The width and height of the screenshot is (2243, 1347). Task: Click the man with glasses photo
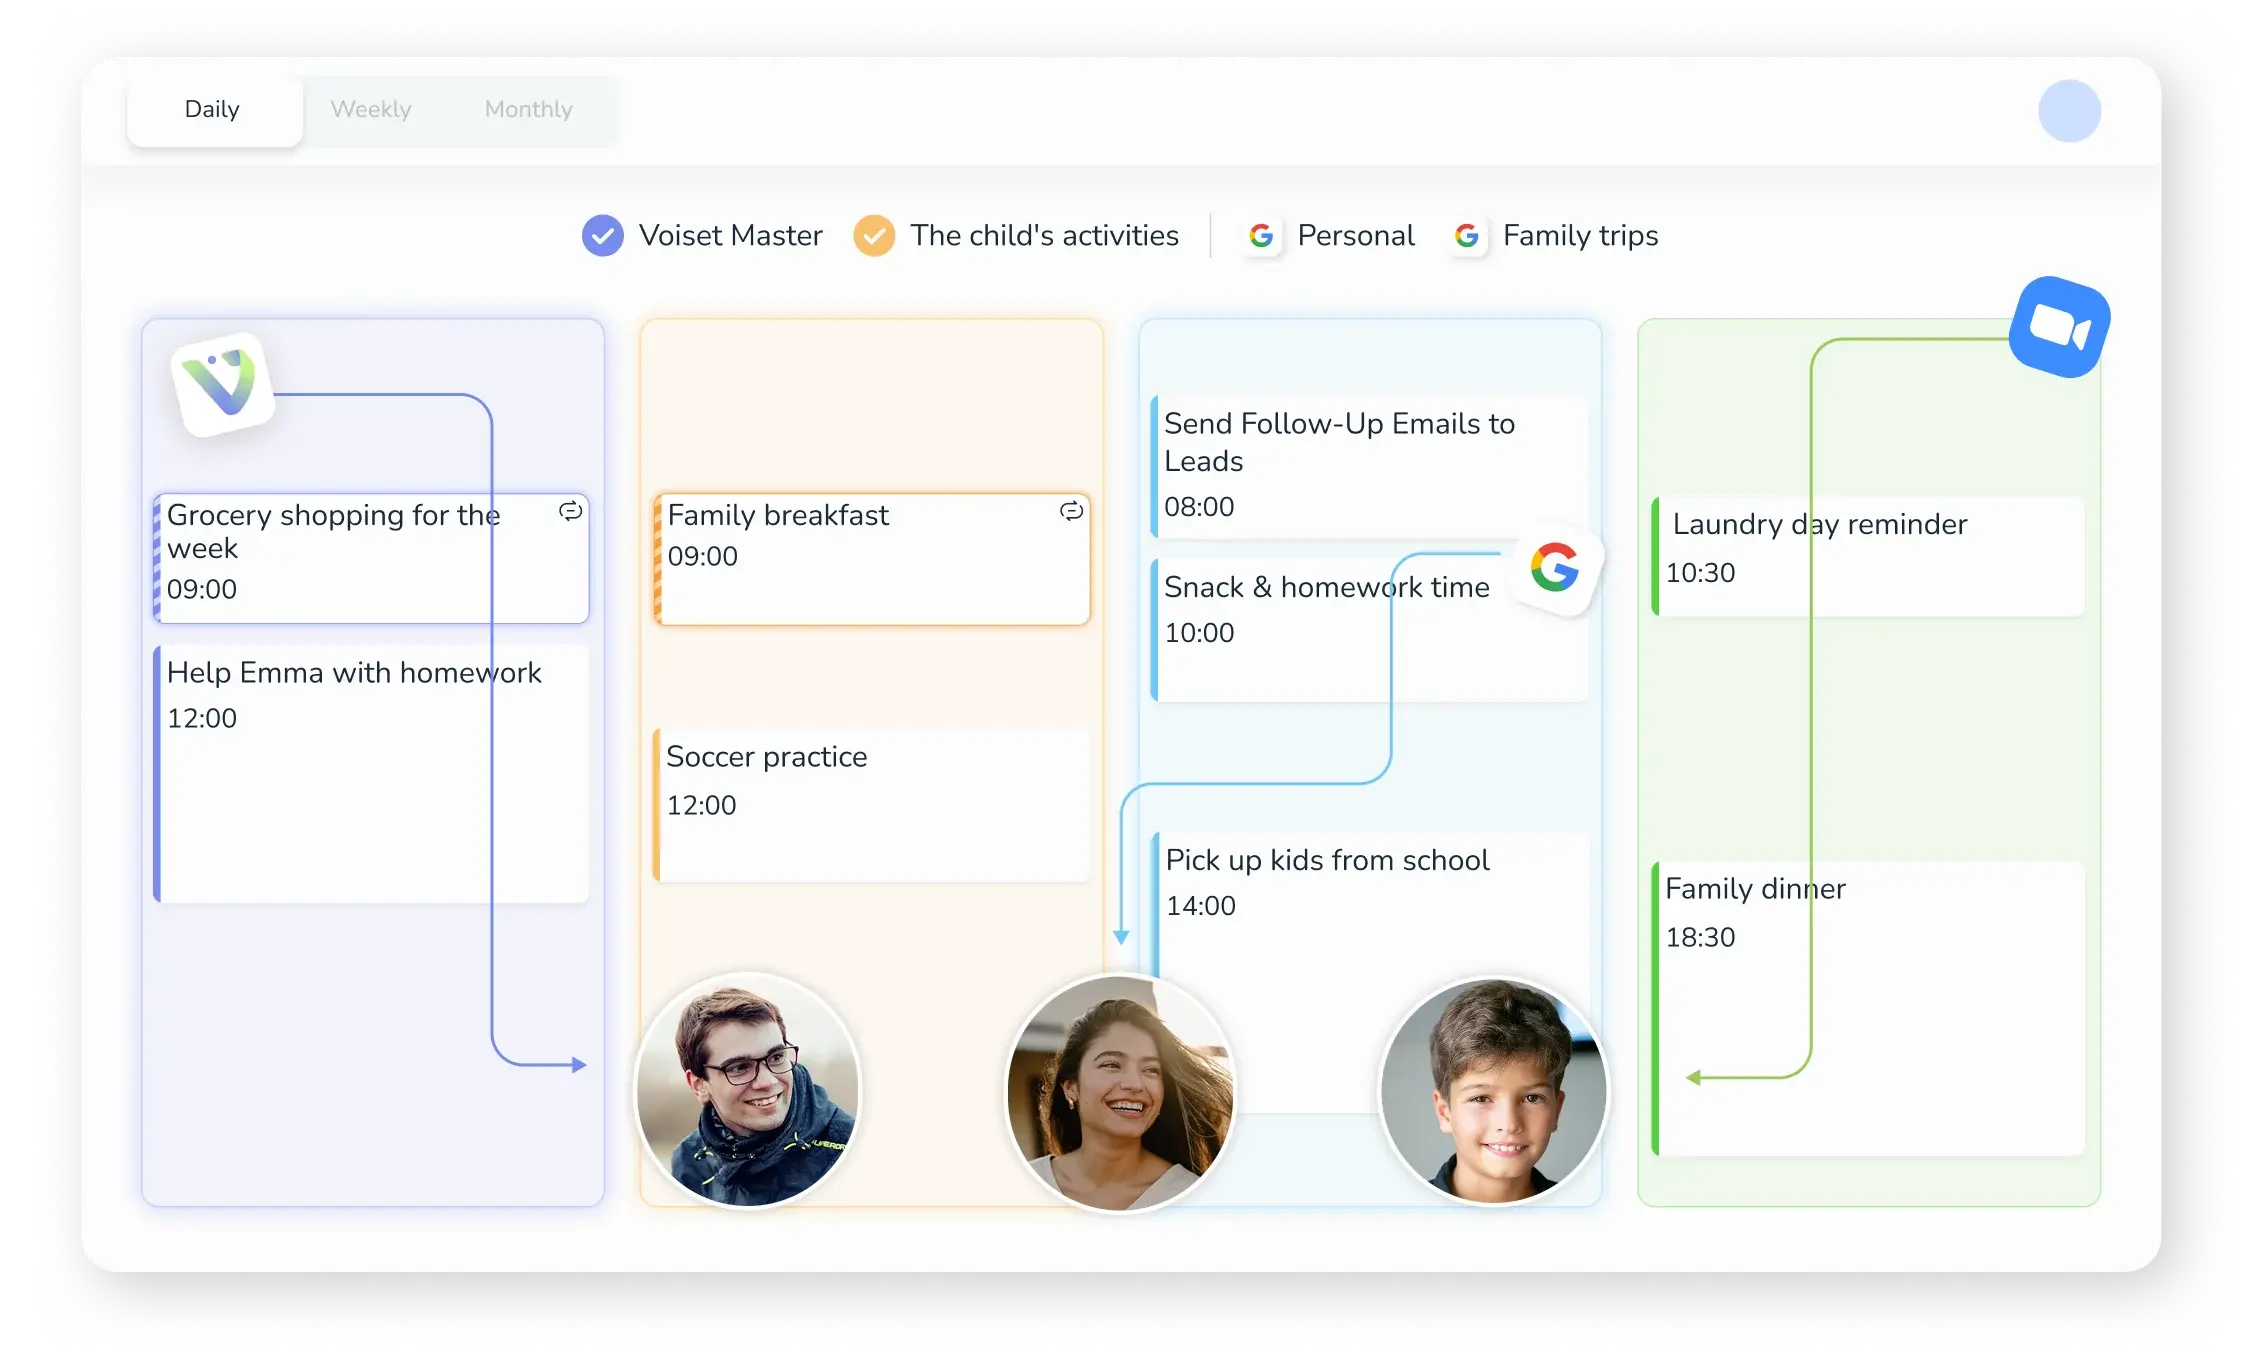click(749, 1090)
